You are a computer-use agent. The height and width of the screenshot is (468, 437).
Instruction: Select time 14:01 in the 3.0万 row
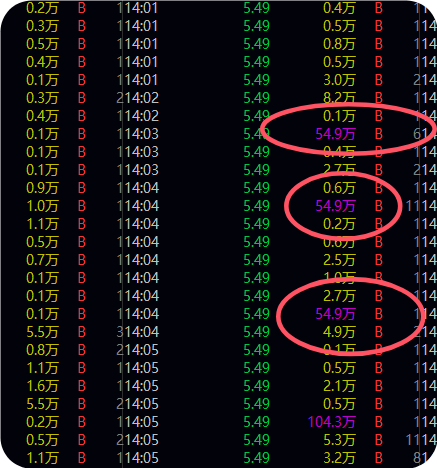[x=142, y=80]
